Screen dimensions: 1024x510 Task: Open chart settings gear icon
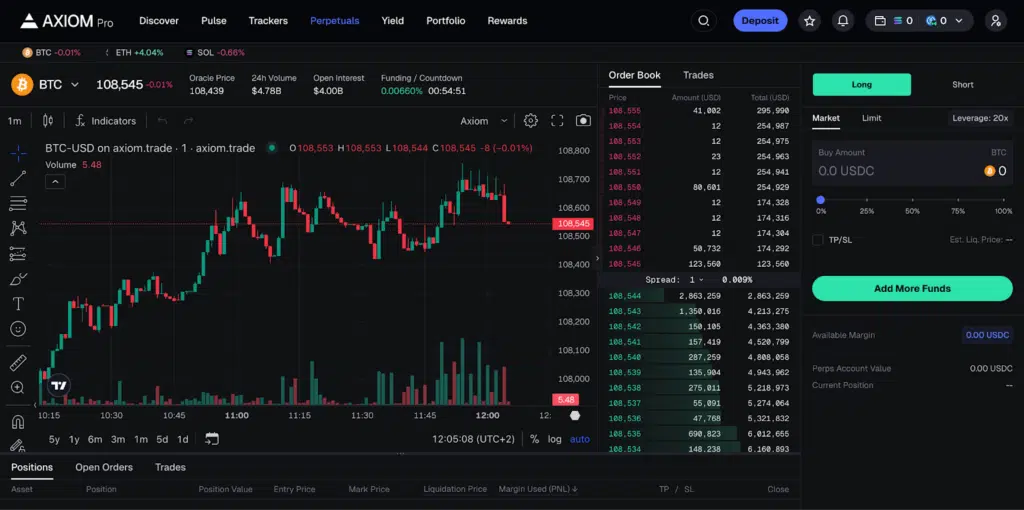[531, 121]
